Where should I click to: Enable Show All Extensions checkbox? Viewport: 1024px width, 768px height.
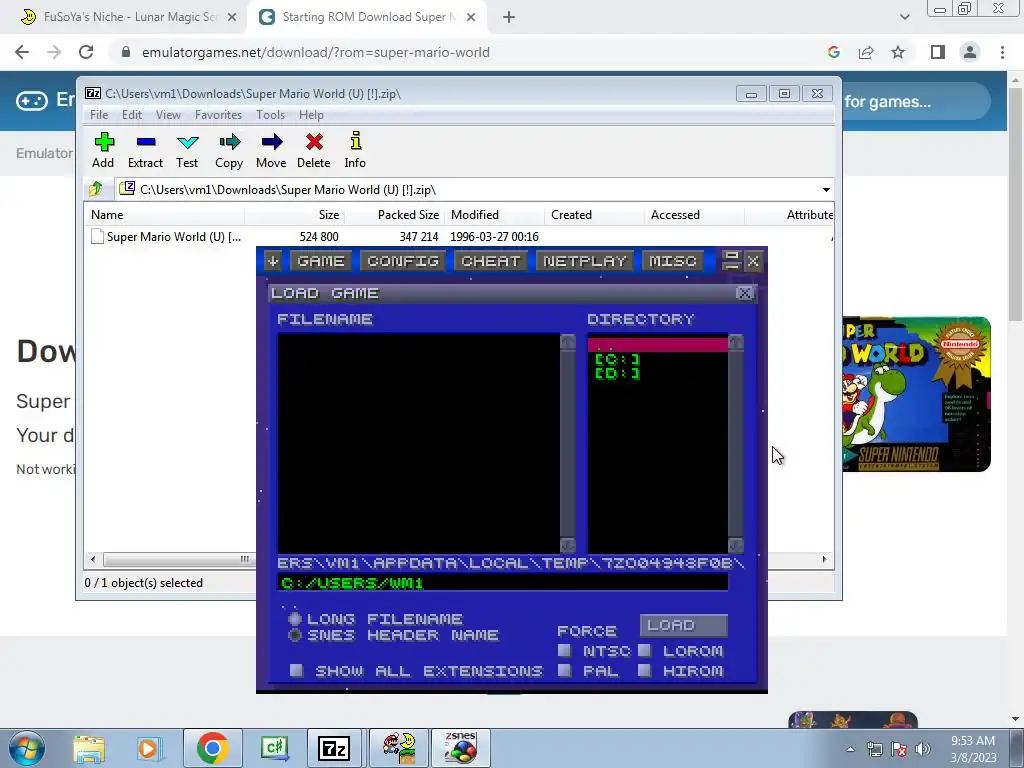click(x=296, y=670)
